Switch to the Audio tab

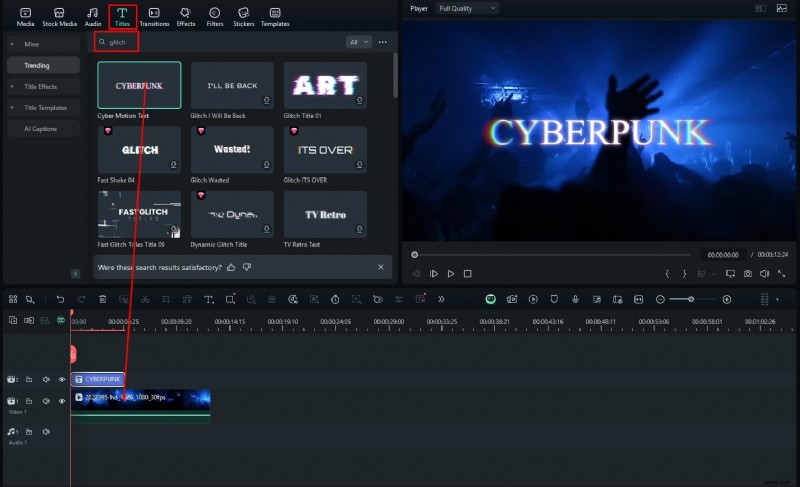click(x=92, y=16)
